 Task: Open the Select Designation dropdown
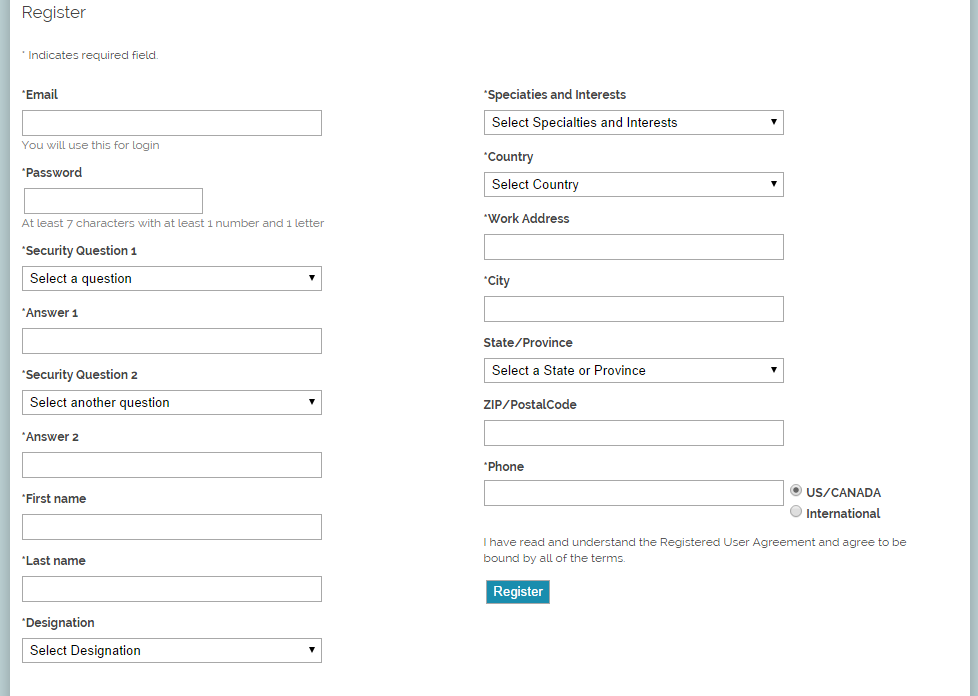[172, 651]
